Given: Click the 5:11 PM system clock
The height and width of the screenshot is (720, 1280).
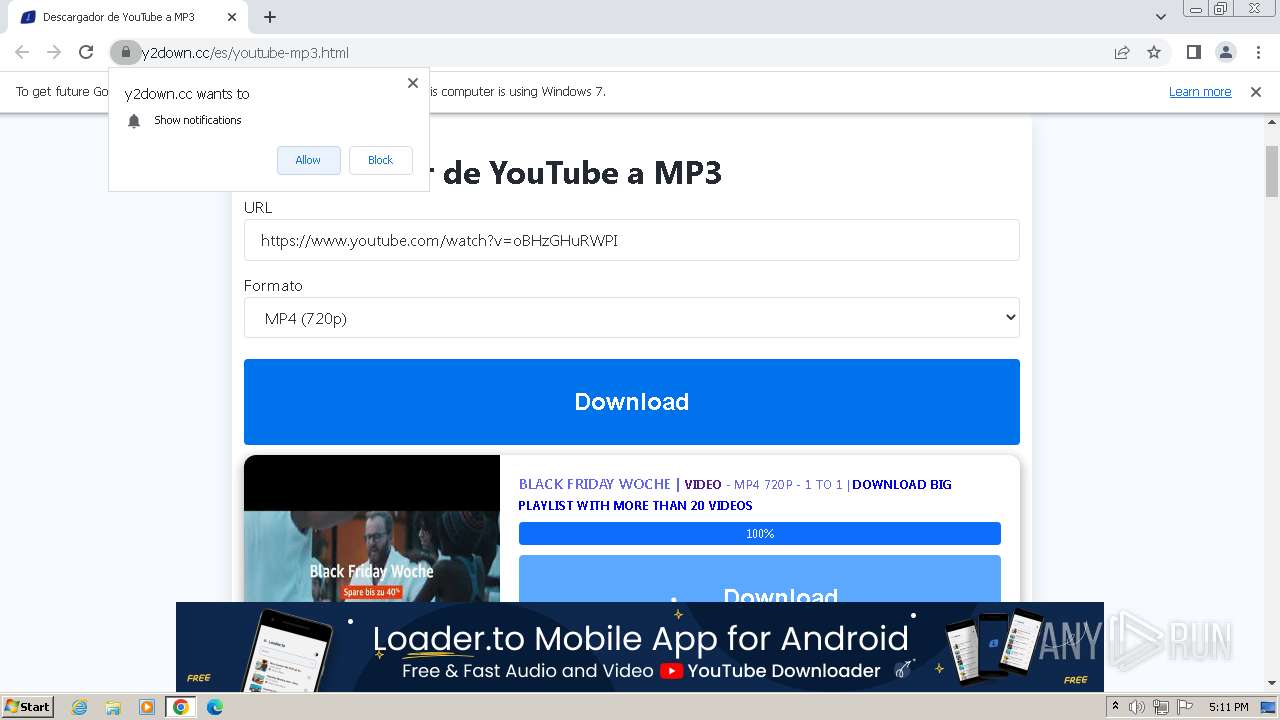Looking at the screenshot, I should click(x=1228, y=707).
